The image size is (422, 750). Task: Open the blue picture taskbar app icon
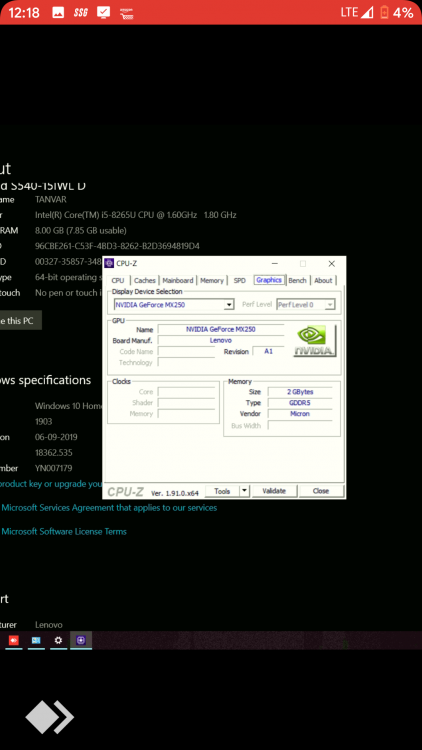(36, 640)
